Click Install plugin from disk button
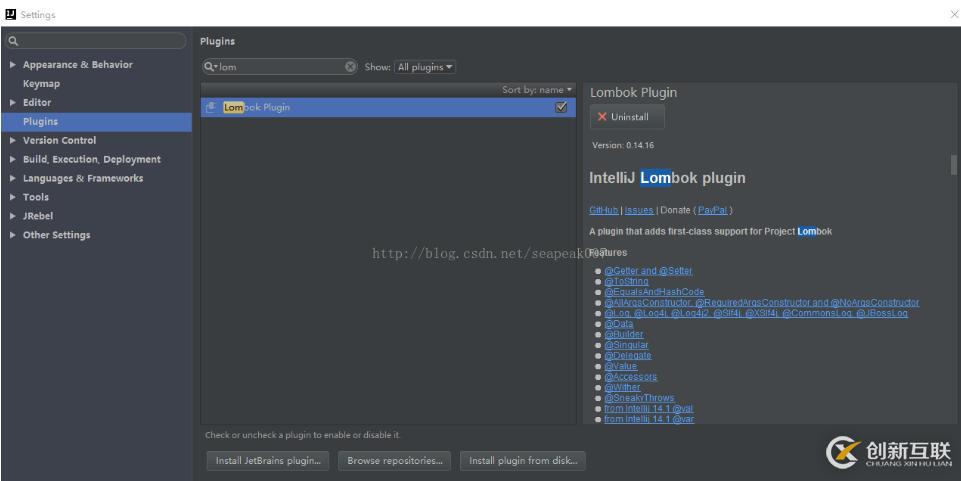Screen dimensions: 961x481 (523, 461)
